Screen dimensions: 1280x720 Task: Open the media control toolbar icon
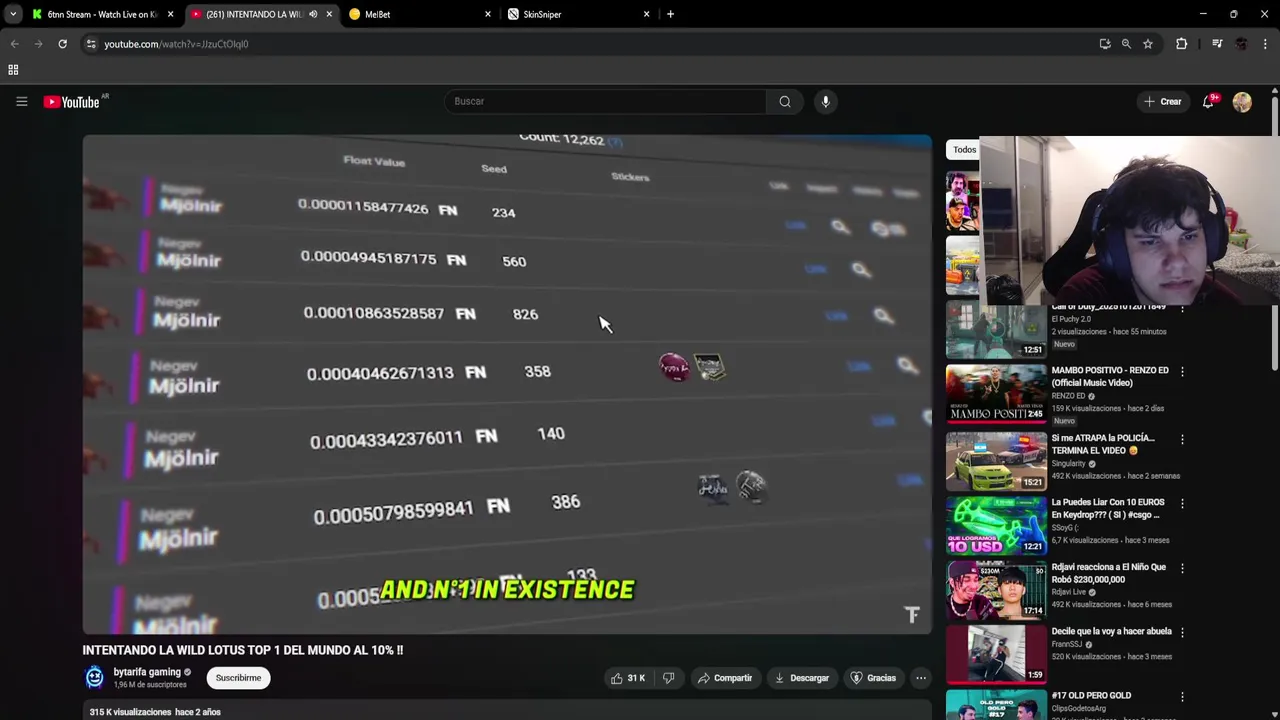coord(1217,44)
